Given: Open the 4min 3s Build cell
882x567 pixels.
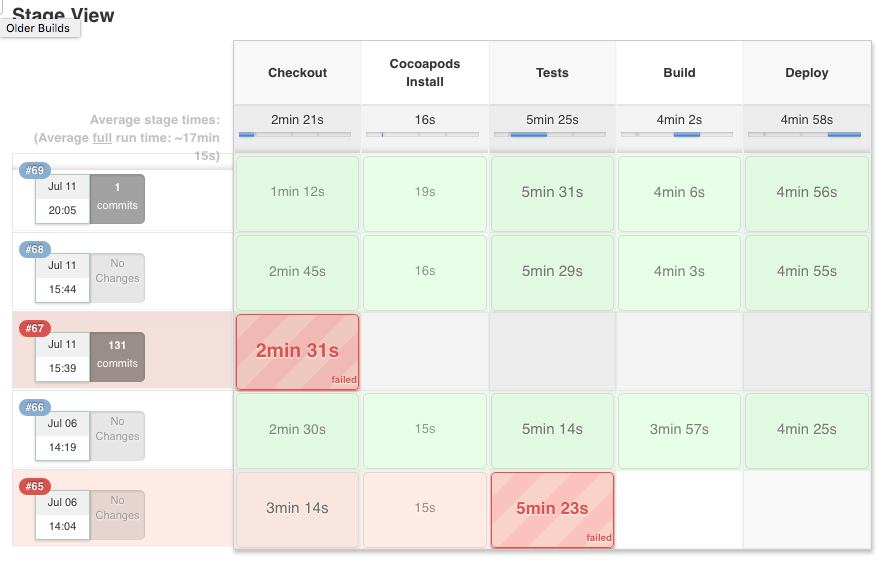Looking at the screenshot, I should [x=680, y=273].
